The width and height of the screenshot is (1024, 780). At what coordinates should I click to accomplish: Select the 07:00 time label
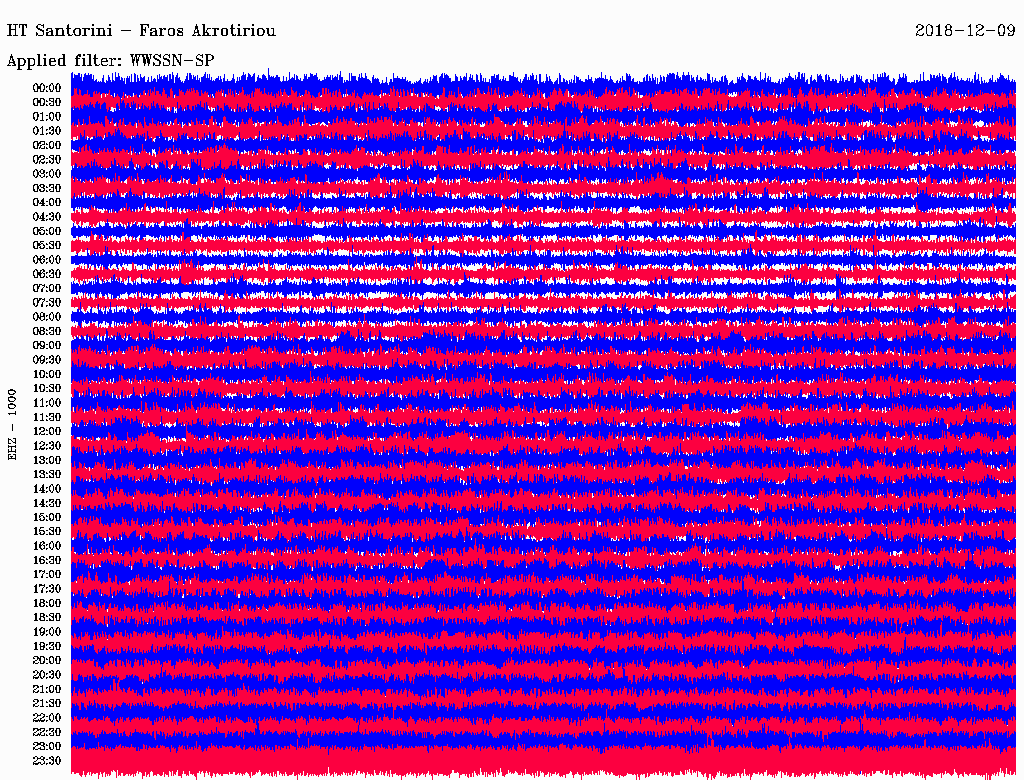(x=47, y=288)
